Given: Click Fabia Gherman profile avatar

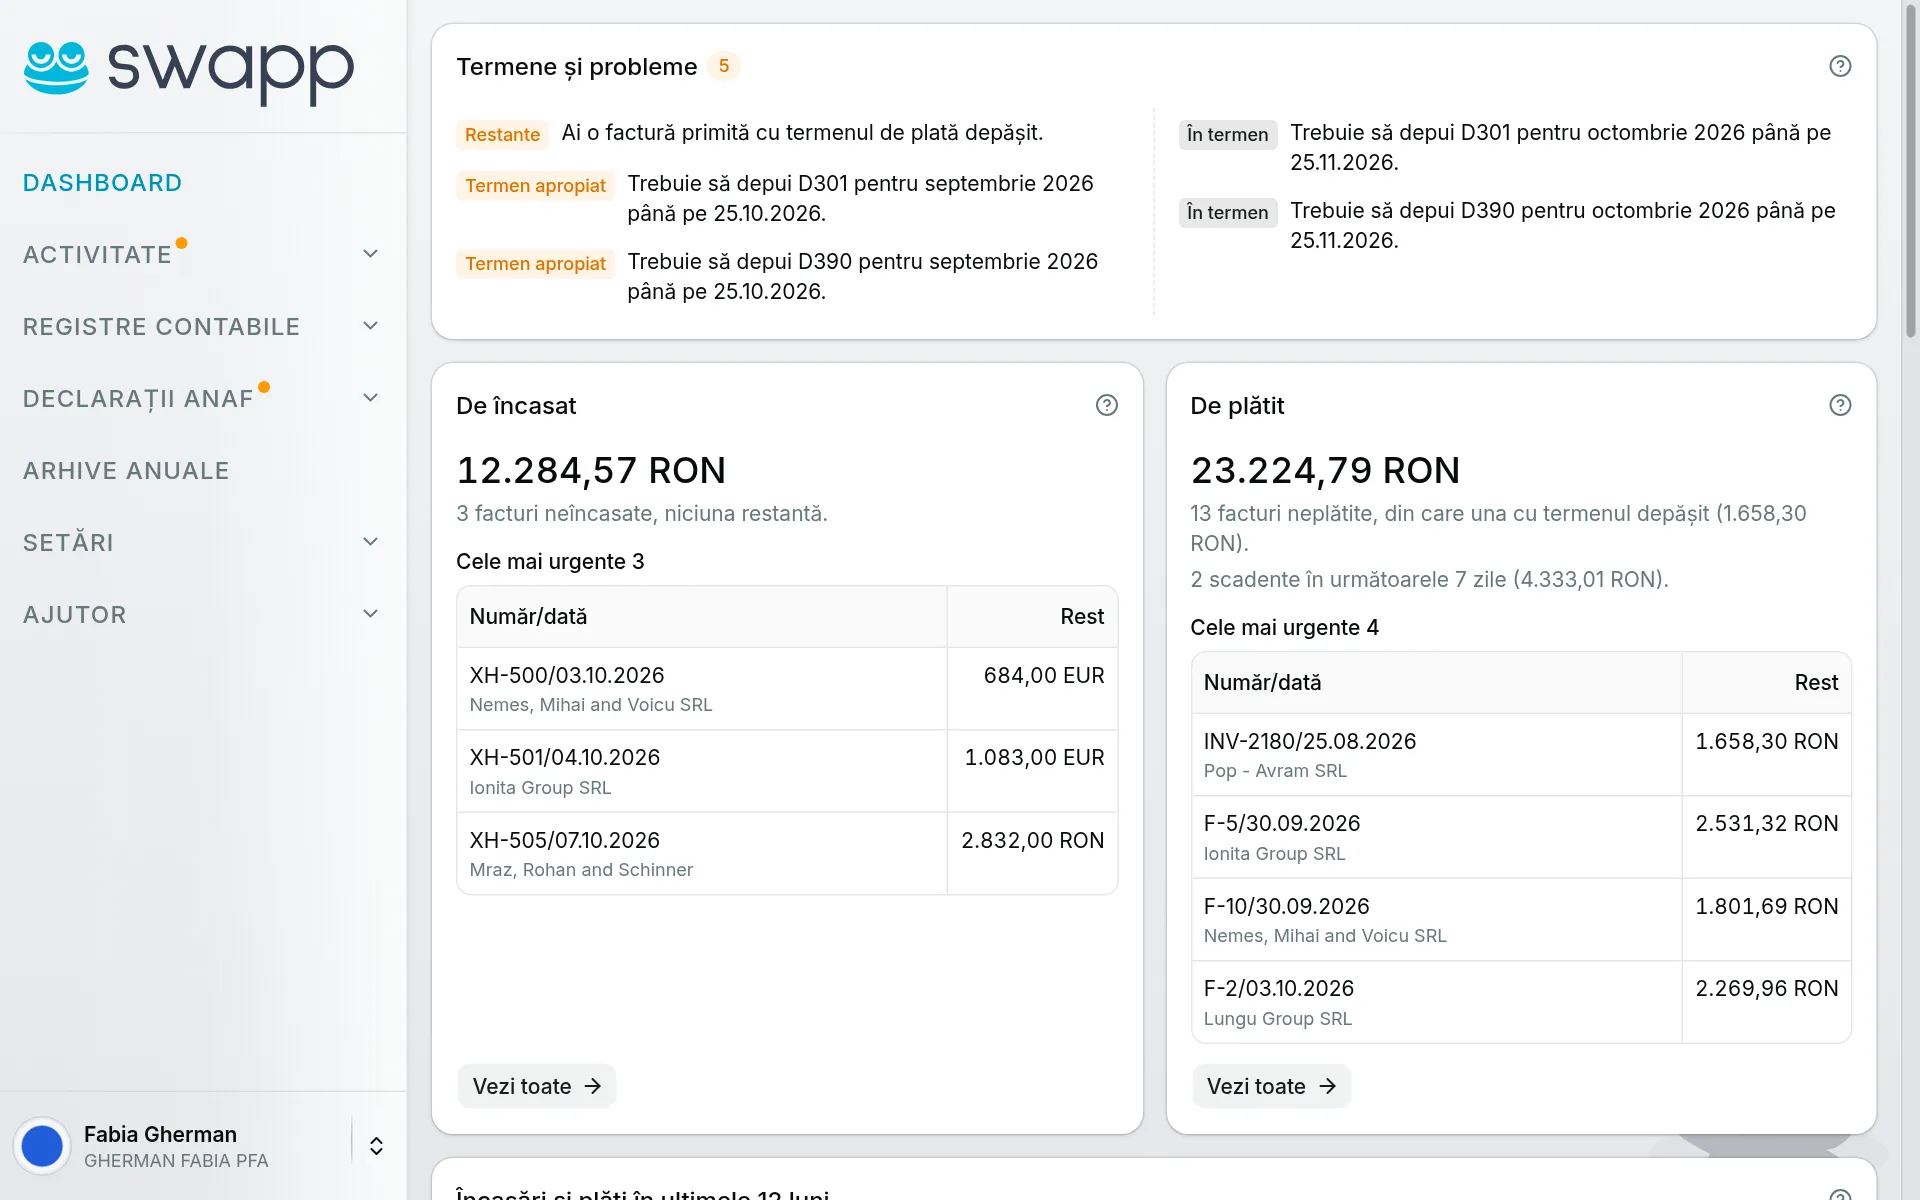Looking at the screenshot, I should click(42, 1146).
